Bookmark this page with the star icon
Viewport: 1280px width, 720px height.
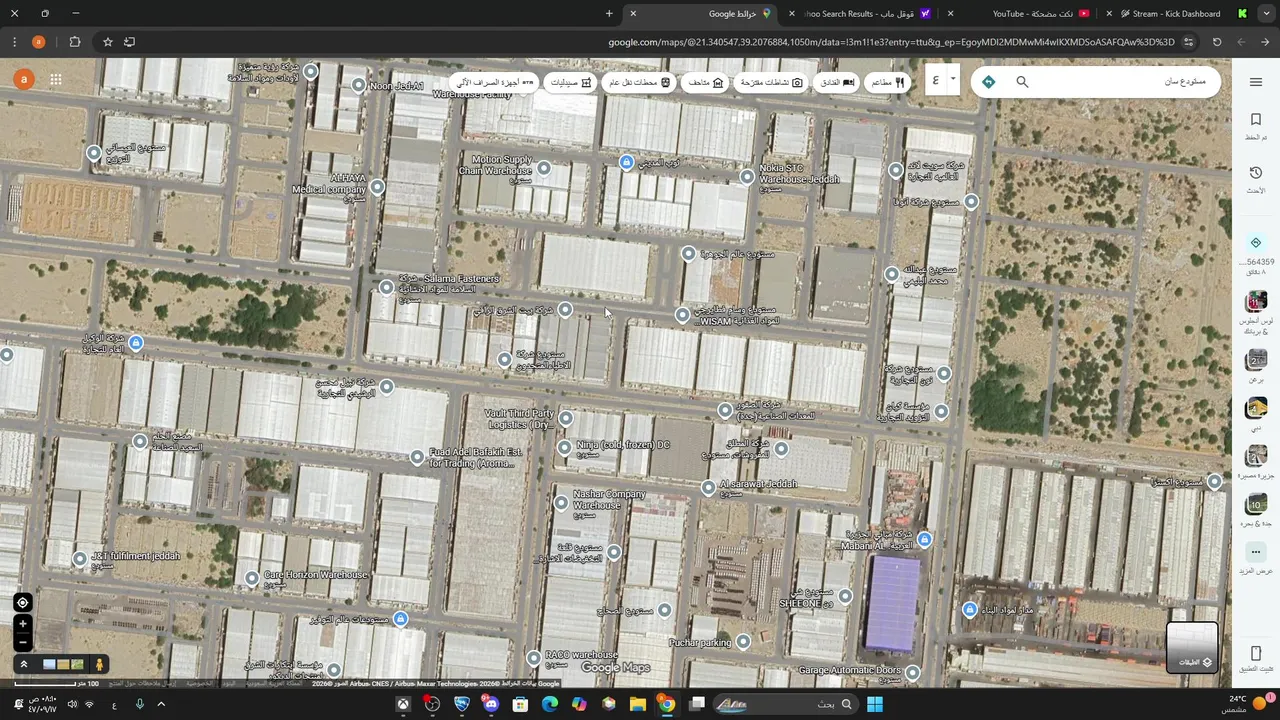click(x=108, y=42)
